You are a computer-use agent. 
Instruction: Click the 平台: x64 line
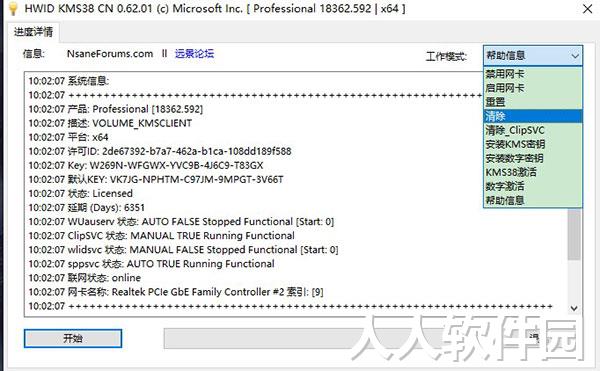coord(68,137)
